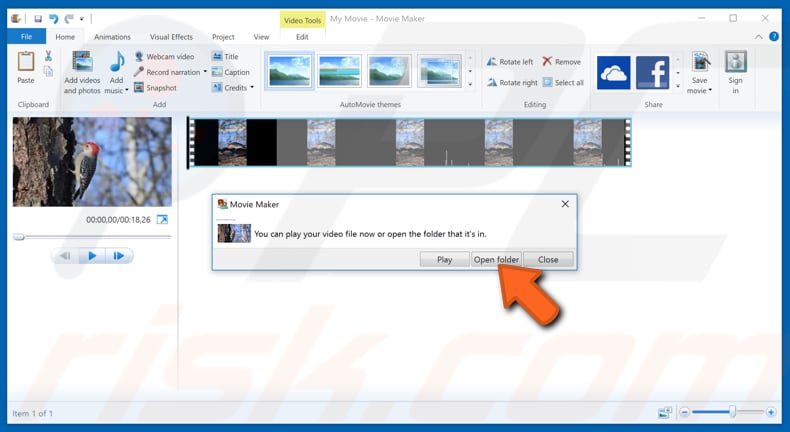Click the Copy icon below scissors
The width and height of the screenshot is (790, 432).
pyautogui.click(x=48, y=72)
